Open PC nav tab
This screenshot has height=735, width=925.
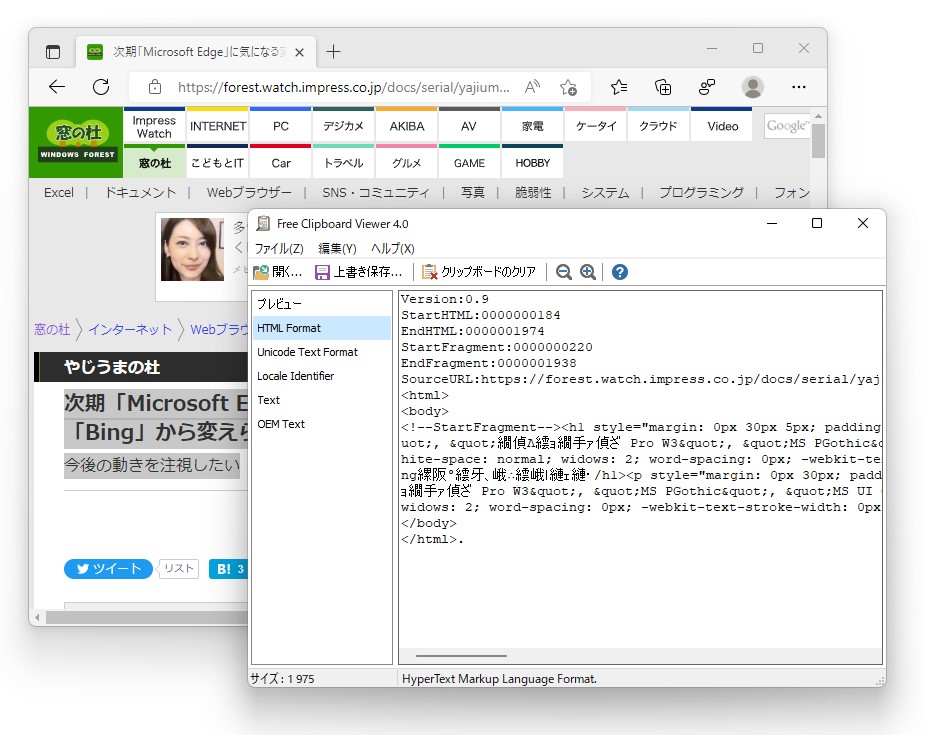281,126
